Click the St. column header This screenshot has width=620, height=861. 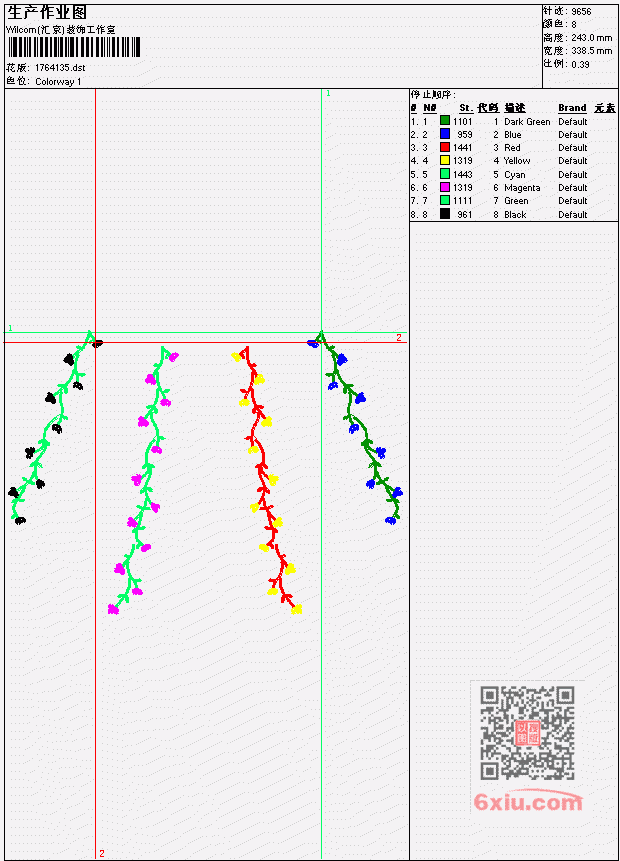466,108
